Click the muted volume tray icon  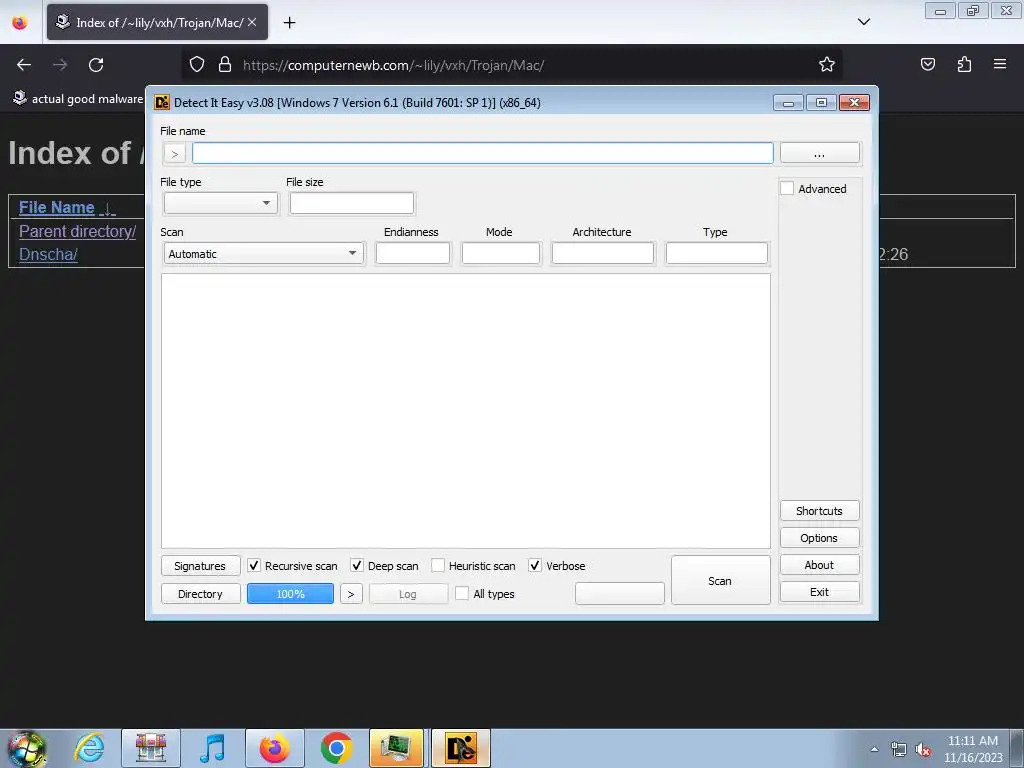pyautogui.click(x=923, y=749)
